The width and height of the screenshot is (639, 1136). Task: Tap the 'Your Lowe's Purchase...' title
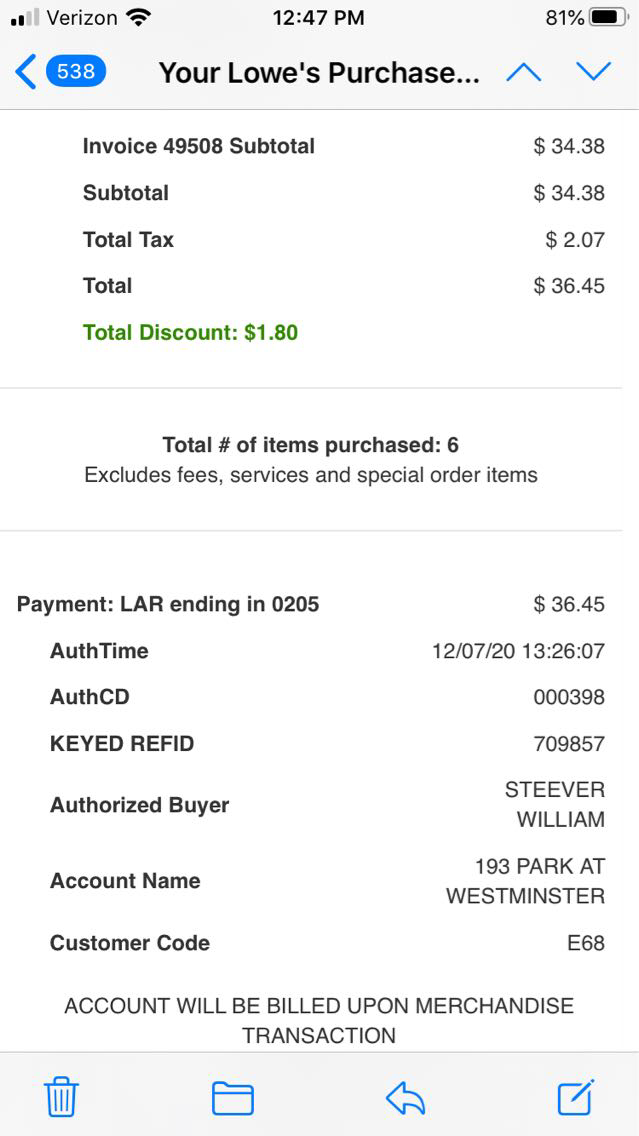[319, 73]
